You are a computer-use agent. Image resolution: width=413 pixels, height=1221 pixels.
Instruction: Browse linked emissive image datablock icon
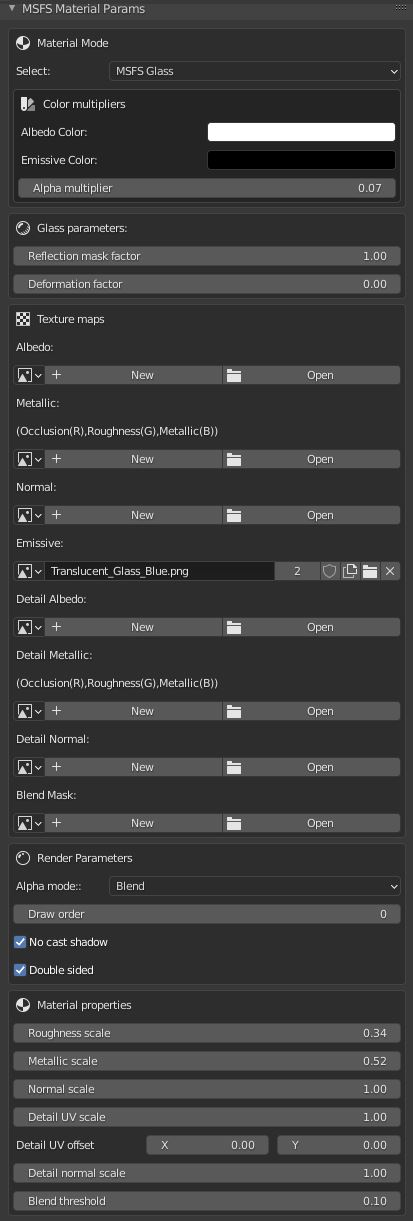click(x=29, y=571)
